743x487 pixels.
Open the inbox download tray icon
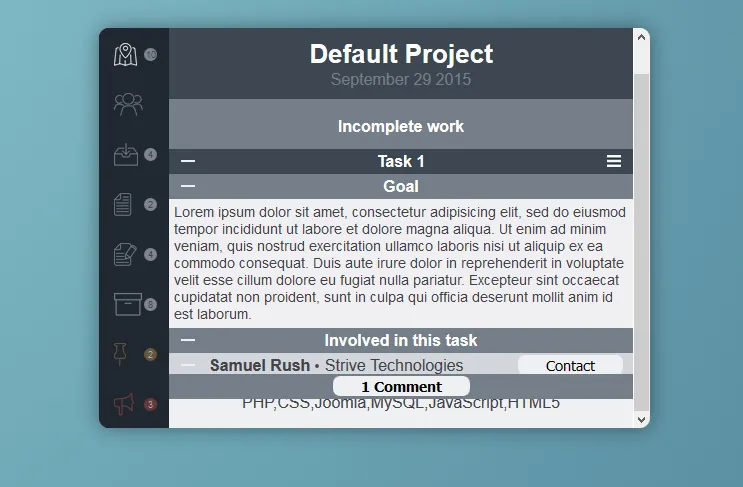point(126,154)
